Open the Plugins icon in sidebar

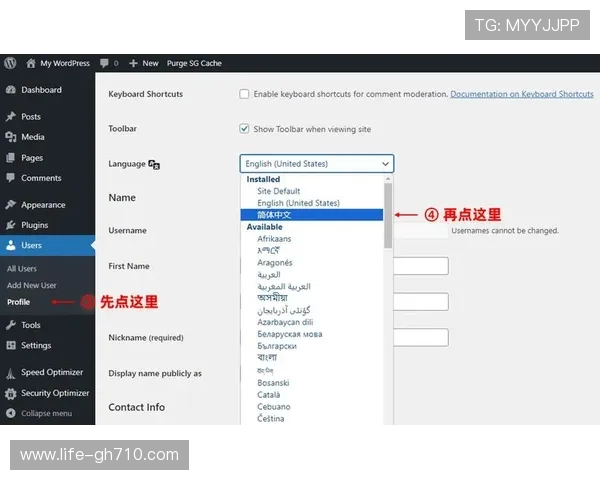10,225
